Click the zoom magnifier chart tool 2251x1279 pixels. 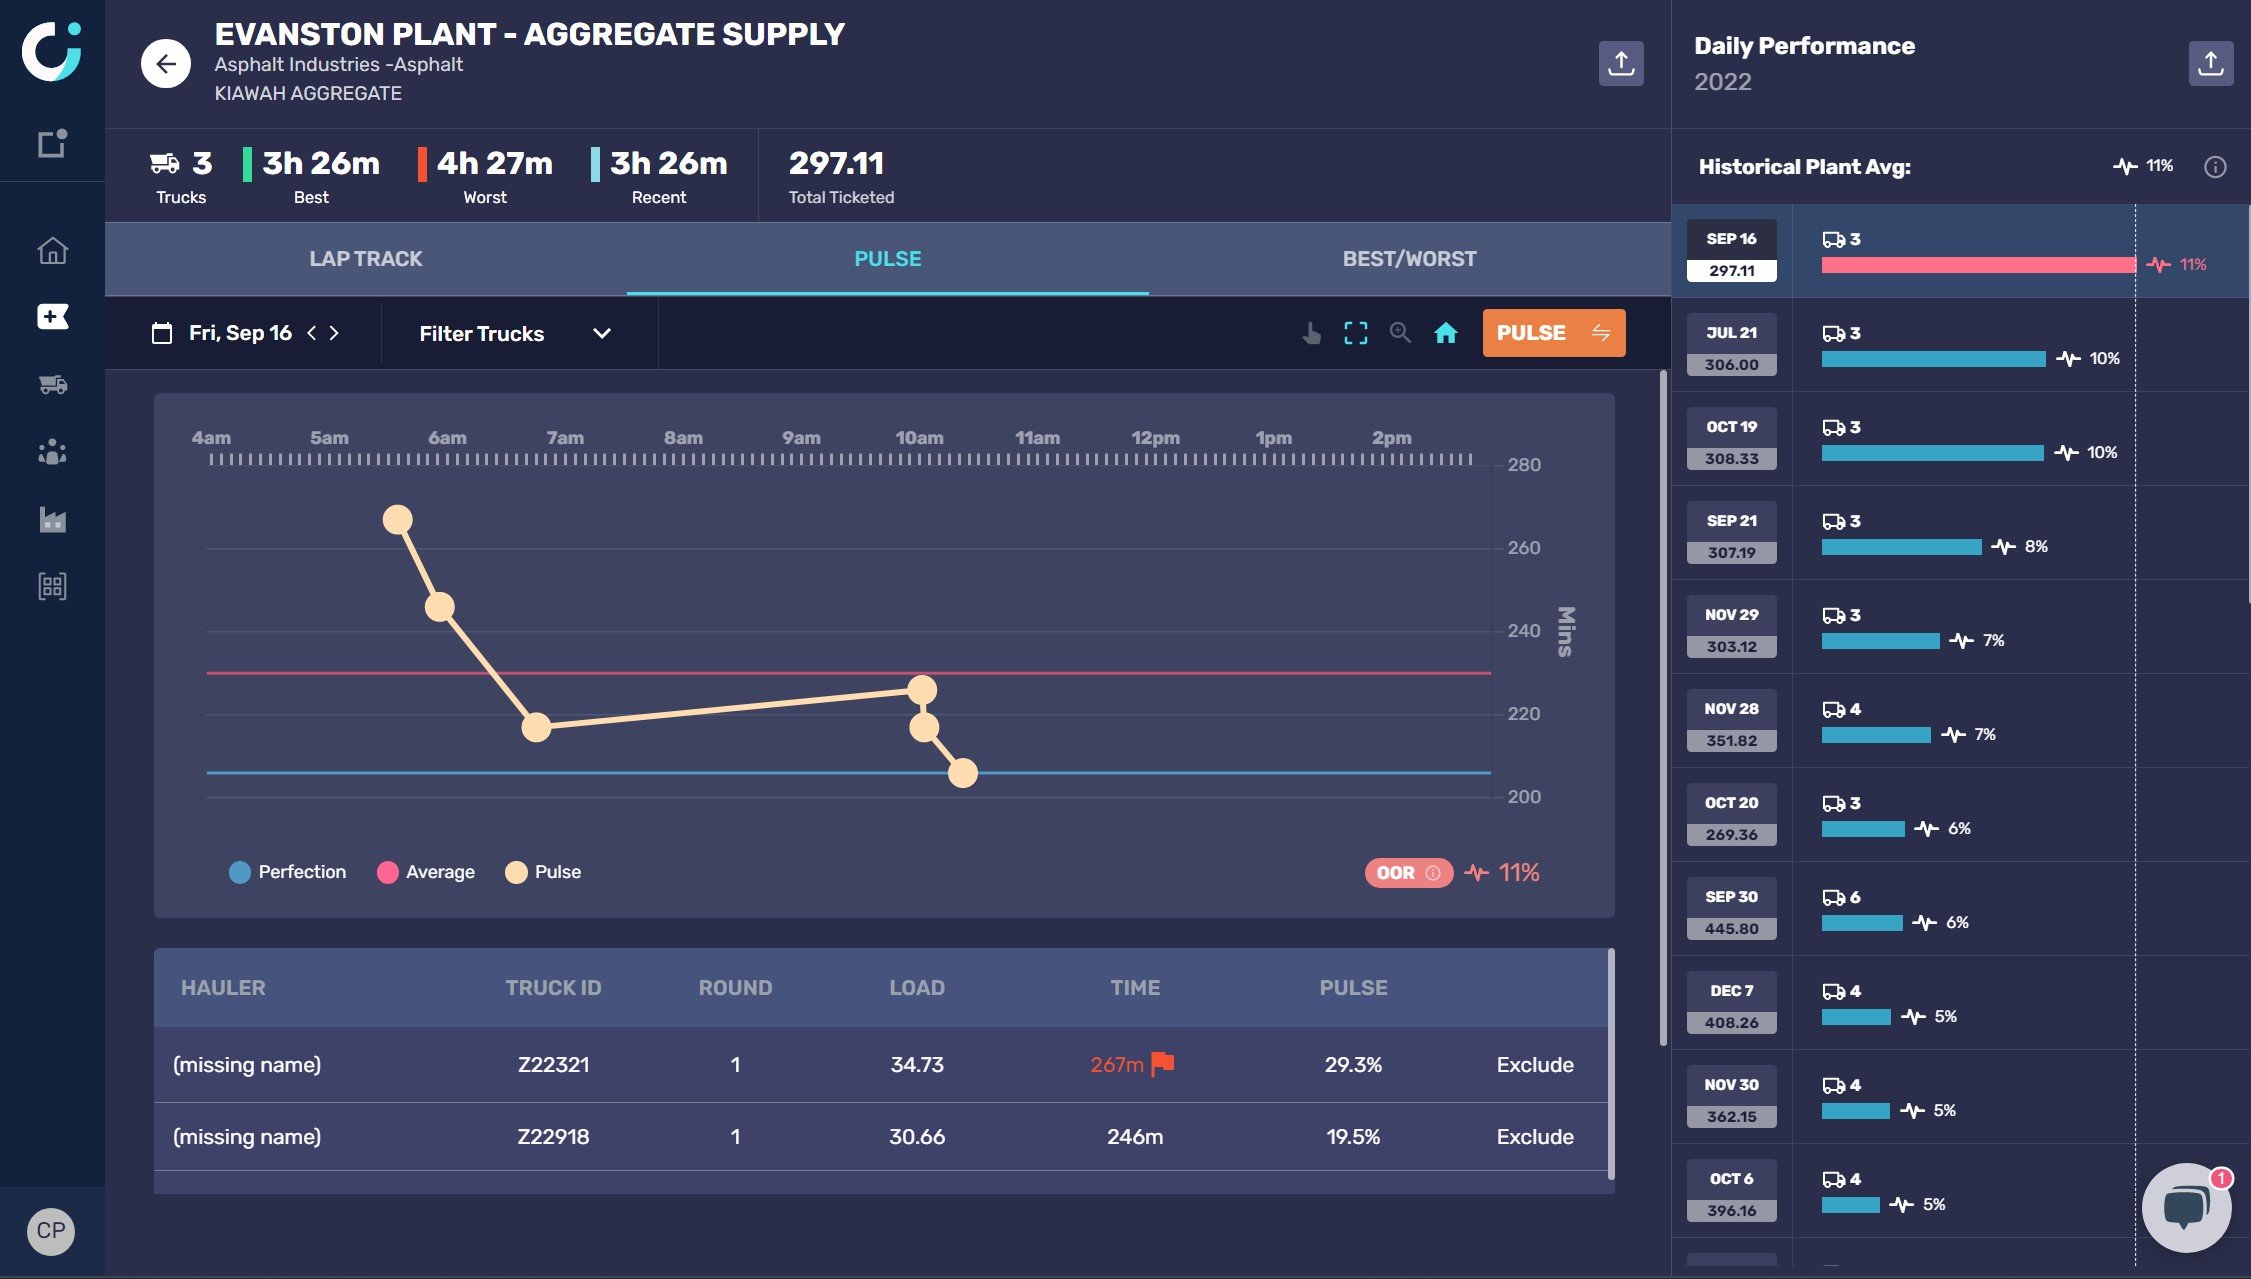tap(1400, 333)
